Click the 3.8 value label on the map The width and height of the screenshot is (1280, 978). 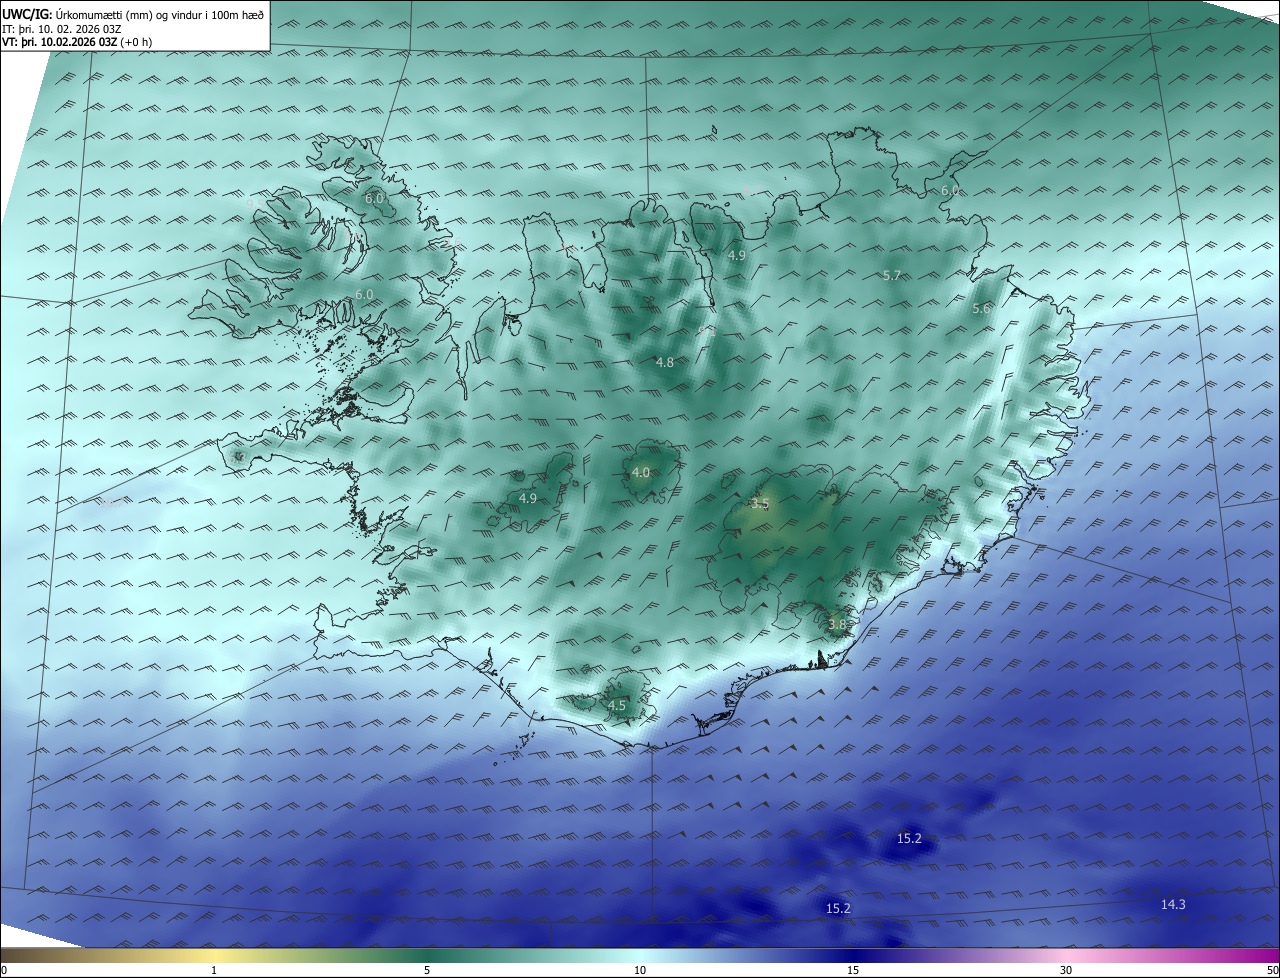(837, 624)
